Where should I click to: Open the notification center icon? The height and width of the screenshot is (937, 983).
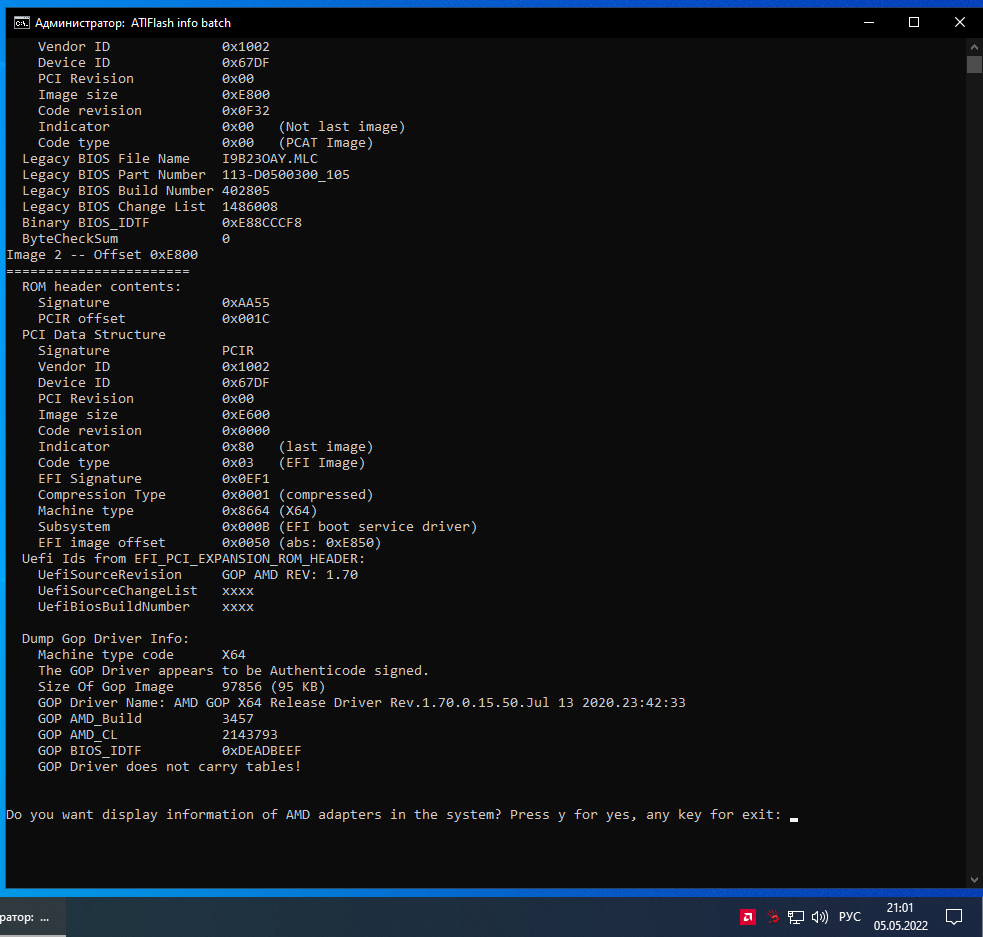coord(954,917)
